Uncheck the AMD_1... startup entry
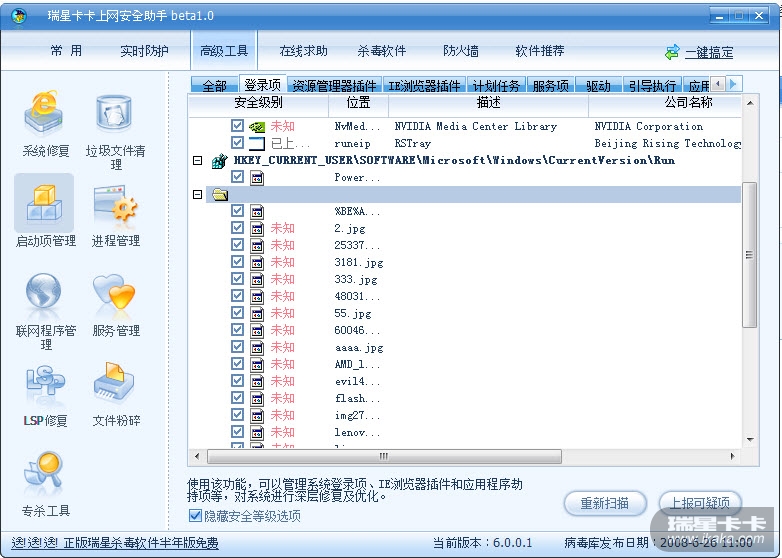782x558 pixels. [x=237, y=364]
